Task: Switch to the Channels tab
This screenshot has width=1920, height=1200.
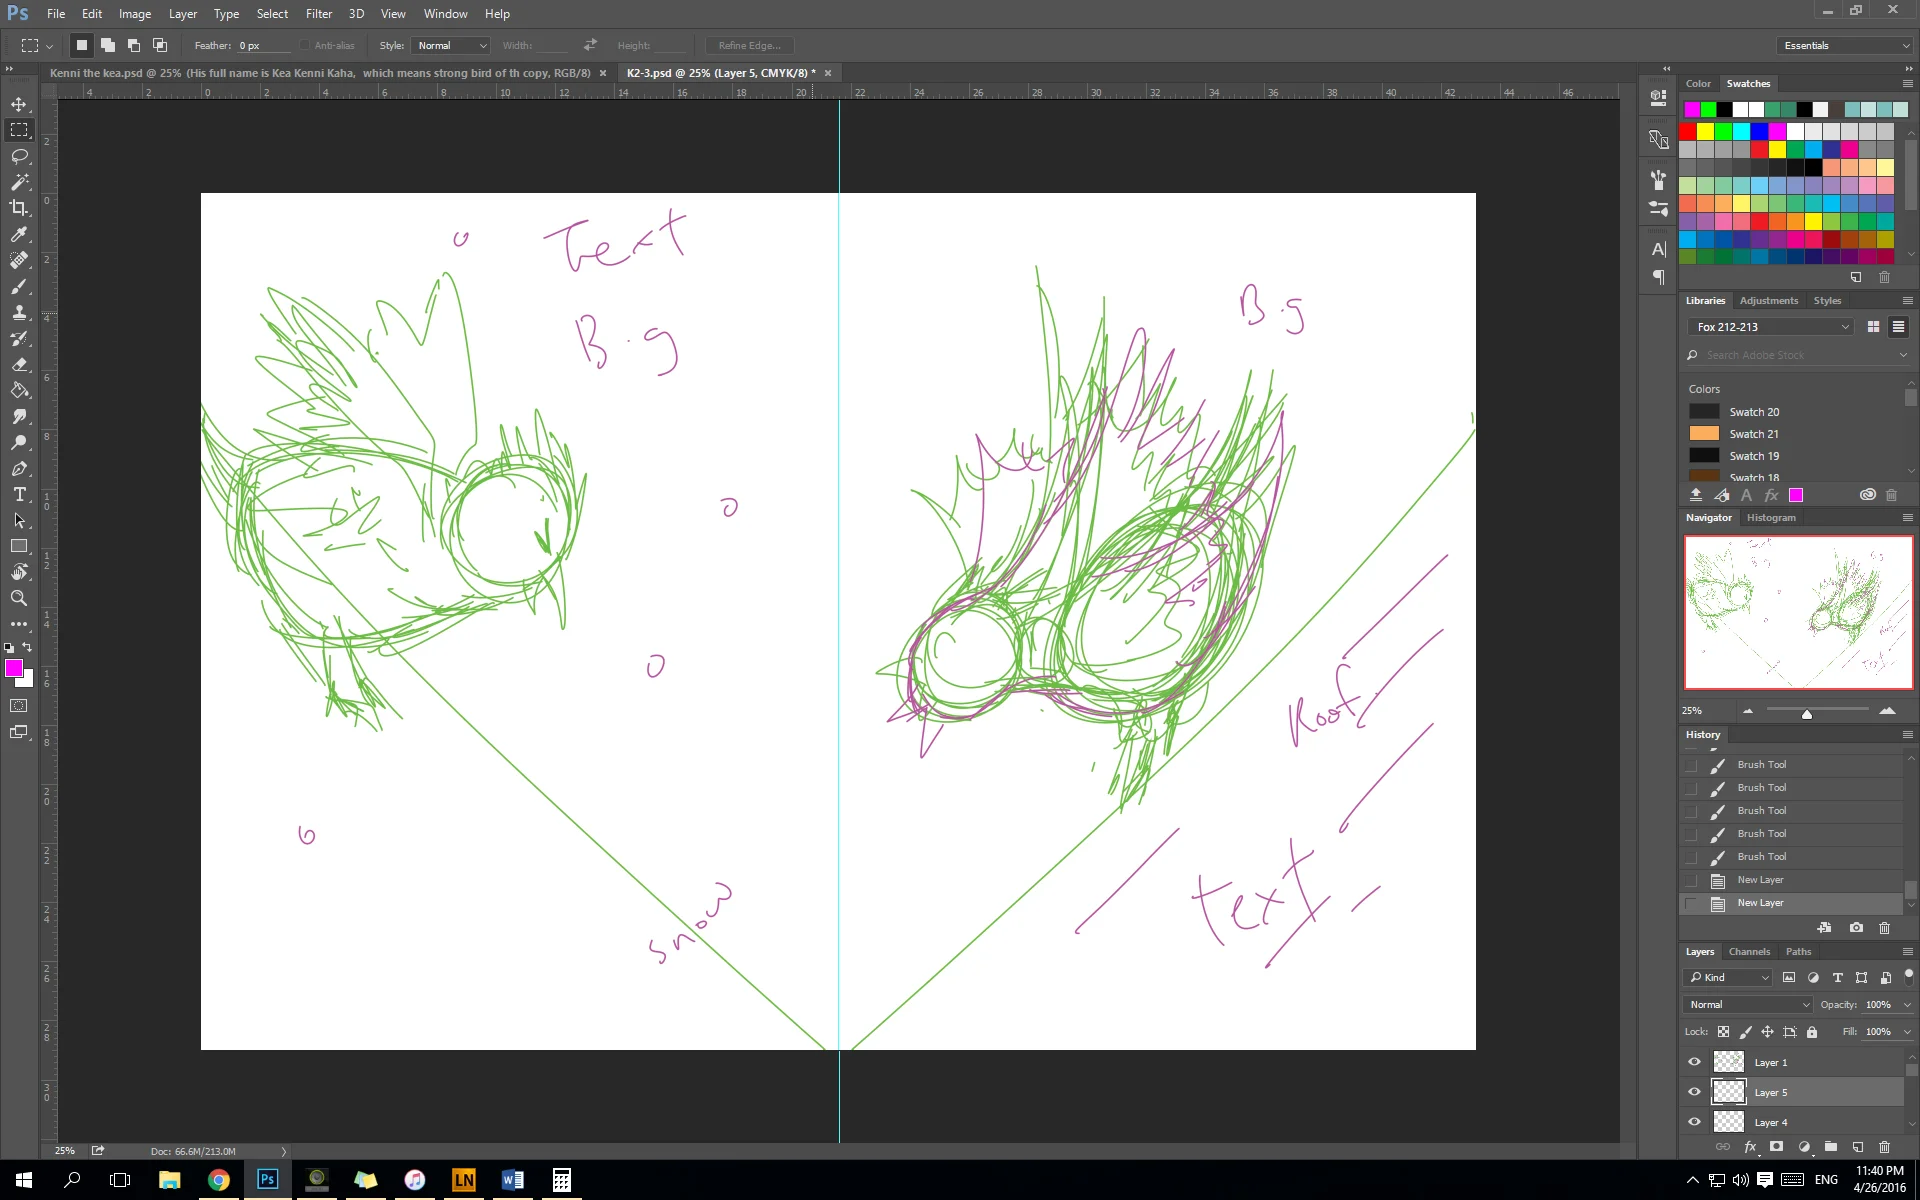Action: point(1749,952)
